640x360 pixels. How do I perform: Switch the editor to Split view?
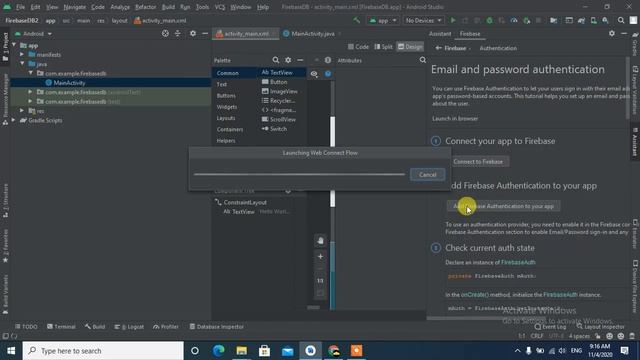383,47
